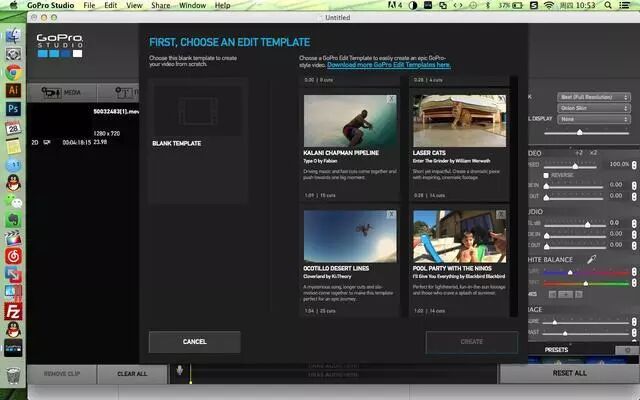Click the settings gear beside Presets
Viewport: 640px width, 400px height.
coord(628,350)
